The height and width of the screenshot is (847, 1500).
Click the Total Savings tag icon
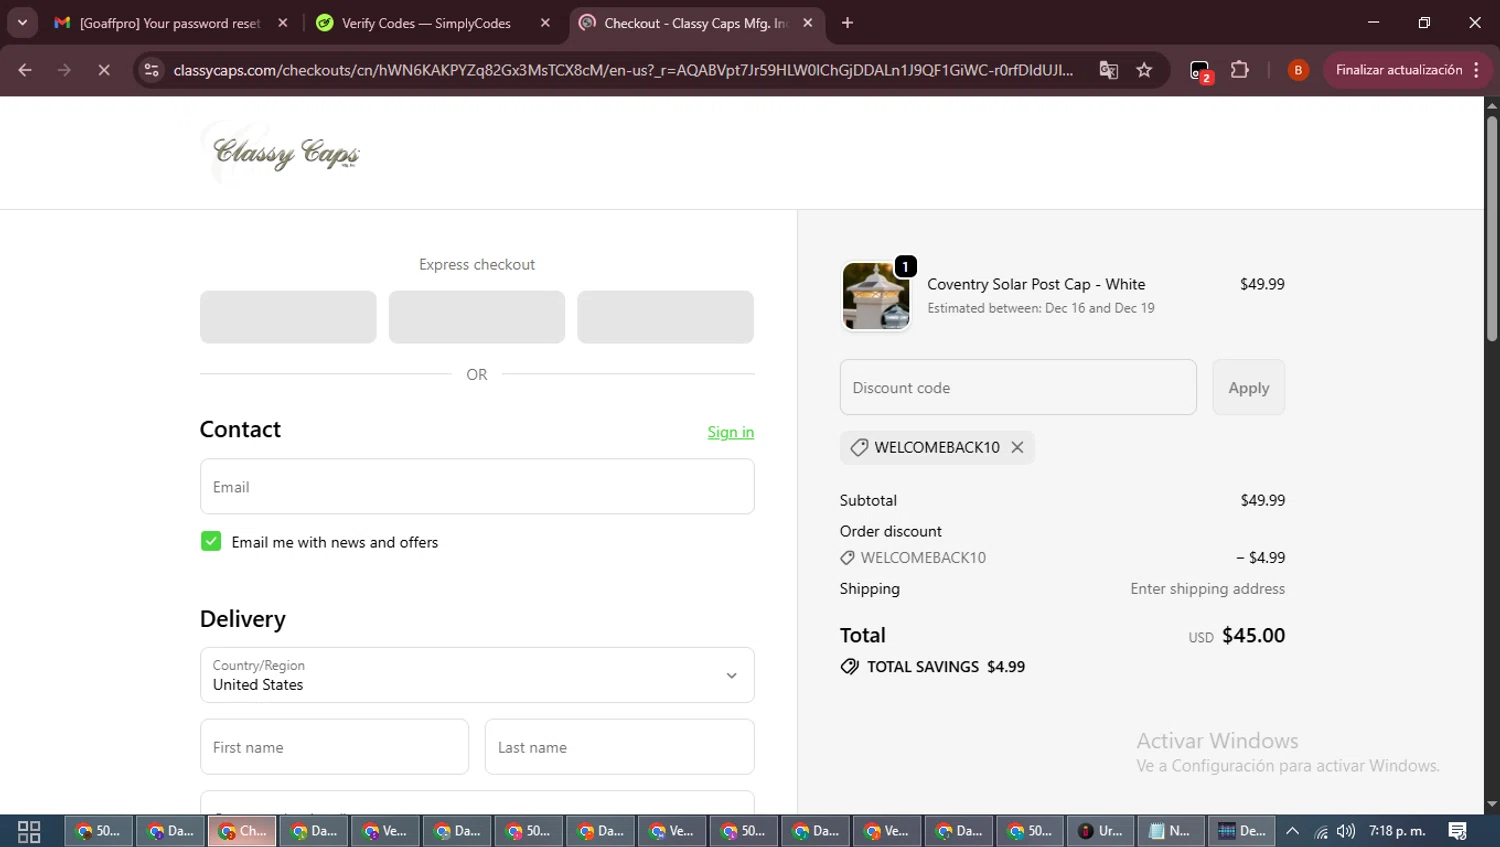pyautogui.click(x=850, y=667)
